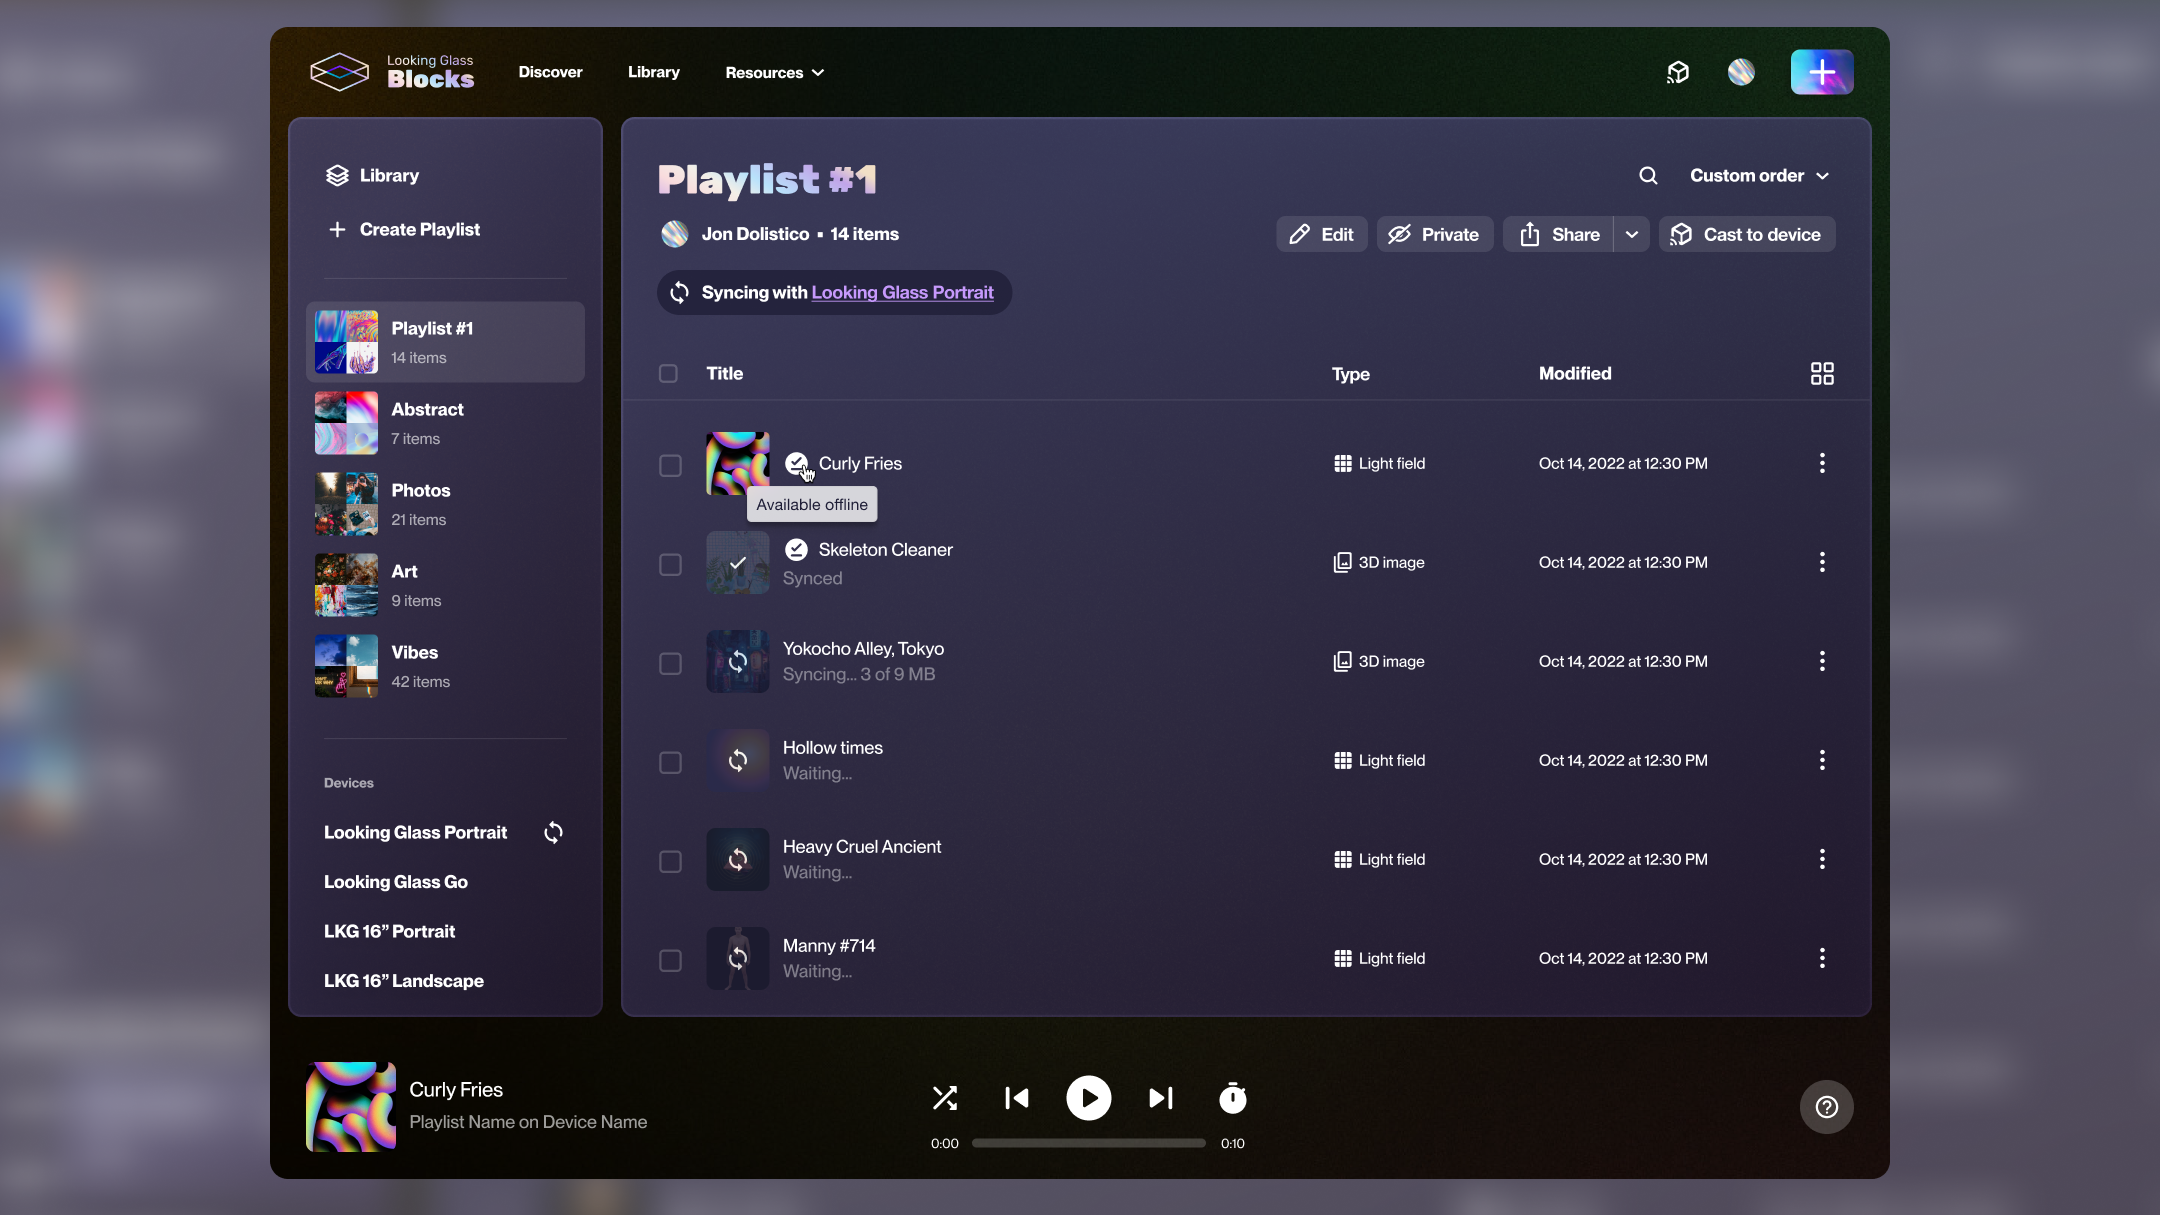Image resolution: width=2160 pixels, height=1215 pixels.
Task: Open the Resources menu dropdown
Action: 774,73
